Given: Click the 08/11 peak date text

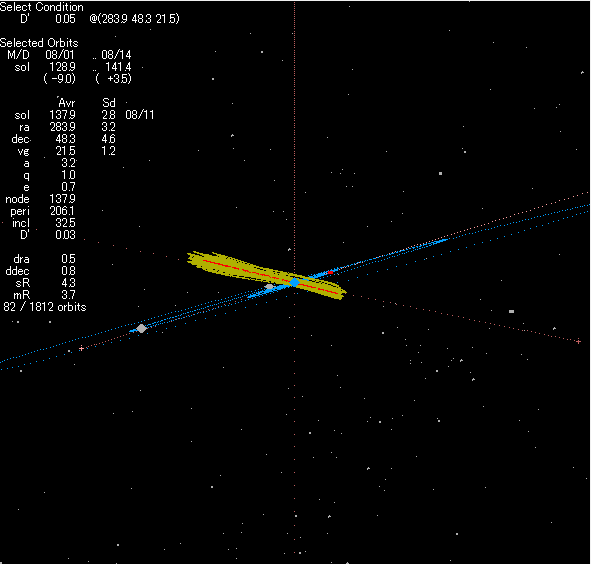Looking at the screenshot, I should click(140, 115).
